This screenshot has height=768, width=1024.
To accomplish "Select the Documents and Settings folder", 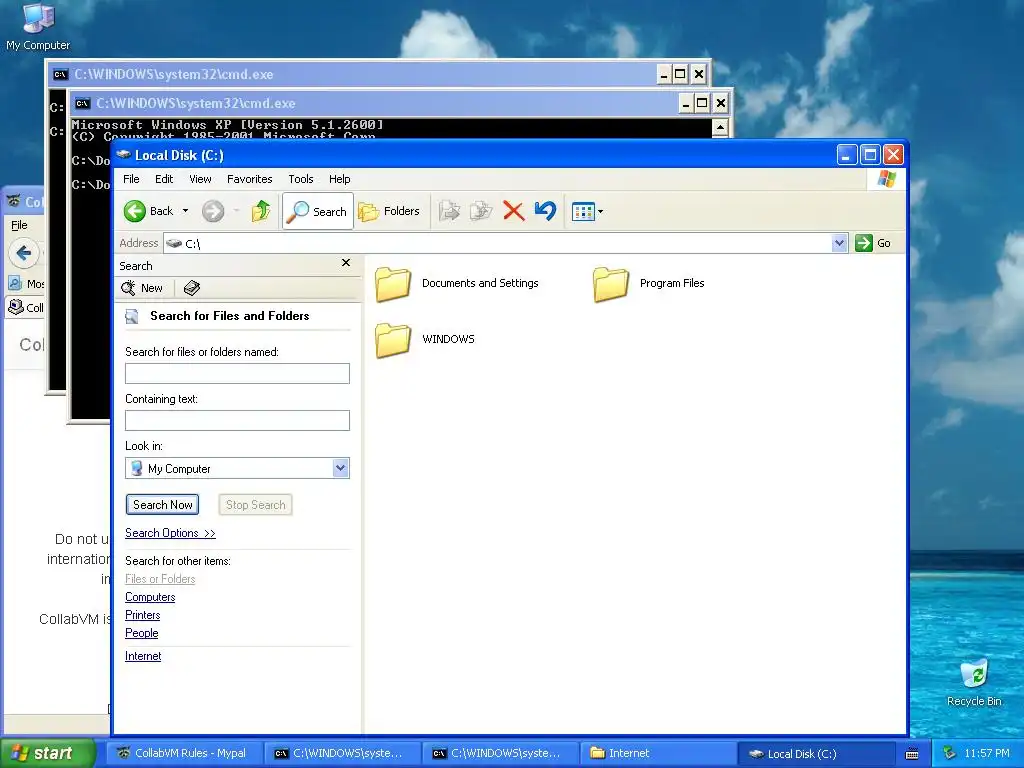I will tap(457, 284).
